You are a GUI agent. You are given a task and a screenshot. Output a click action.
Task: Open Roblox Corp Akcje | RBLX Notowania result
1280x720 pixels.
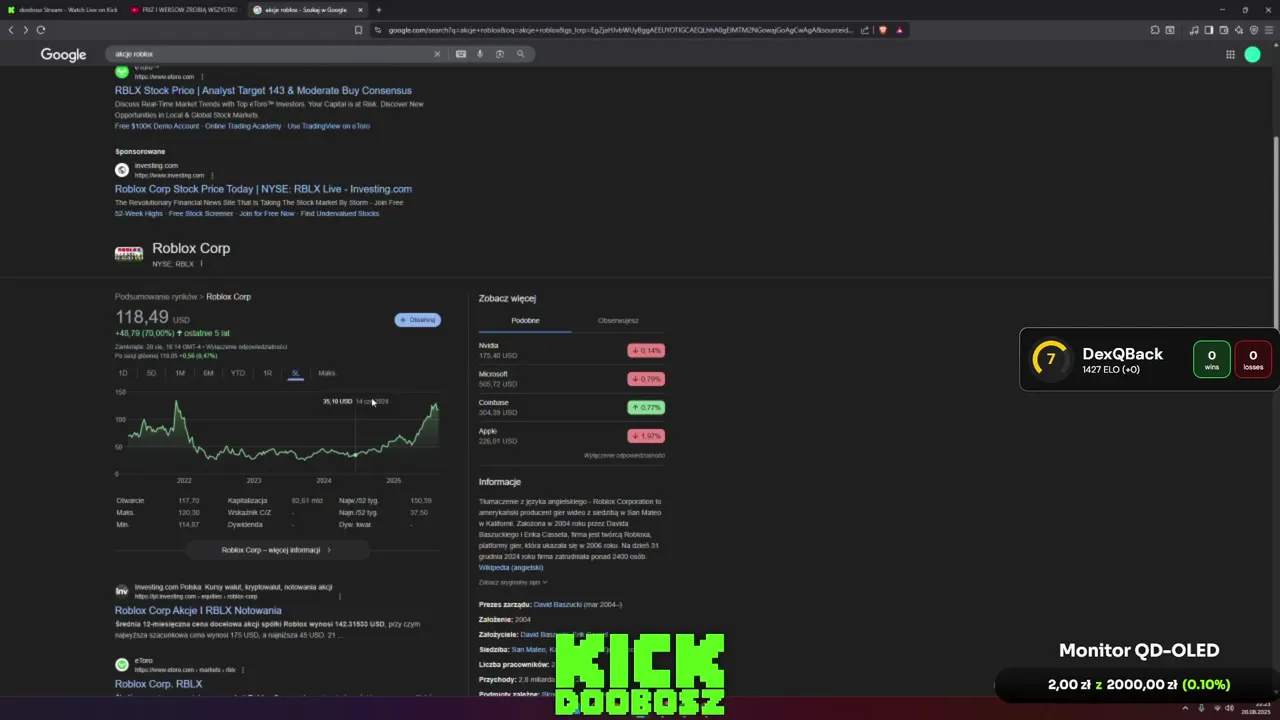(198, 610)
